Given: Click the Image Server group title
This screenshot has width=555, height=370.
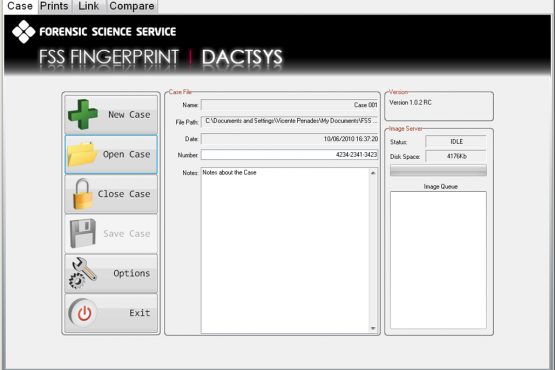Looking at the screenshot, I should (406, 129).
